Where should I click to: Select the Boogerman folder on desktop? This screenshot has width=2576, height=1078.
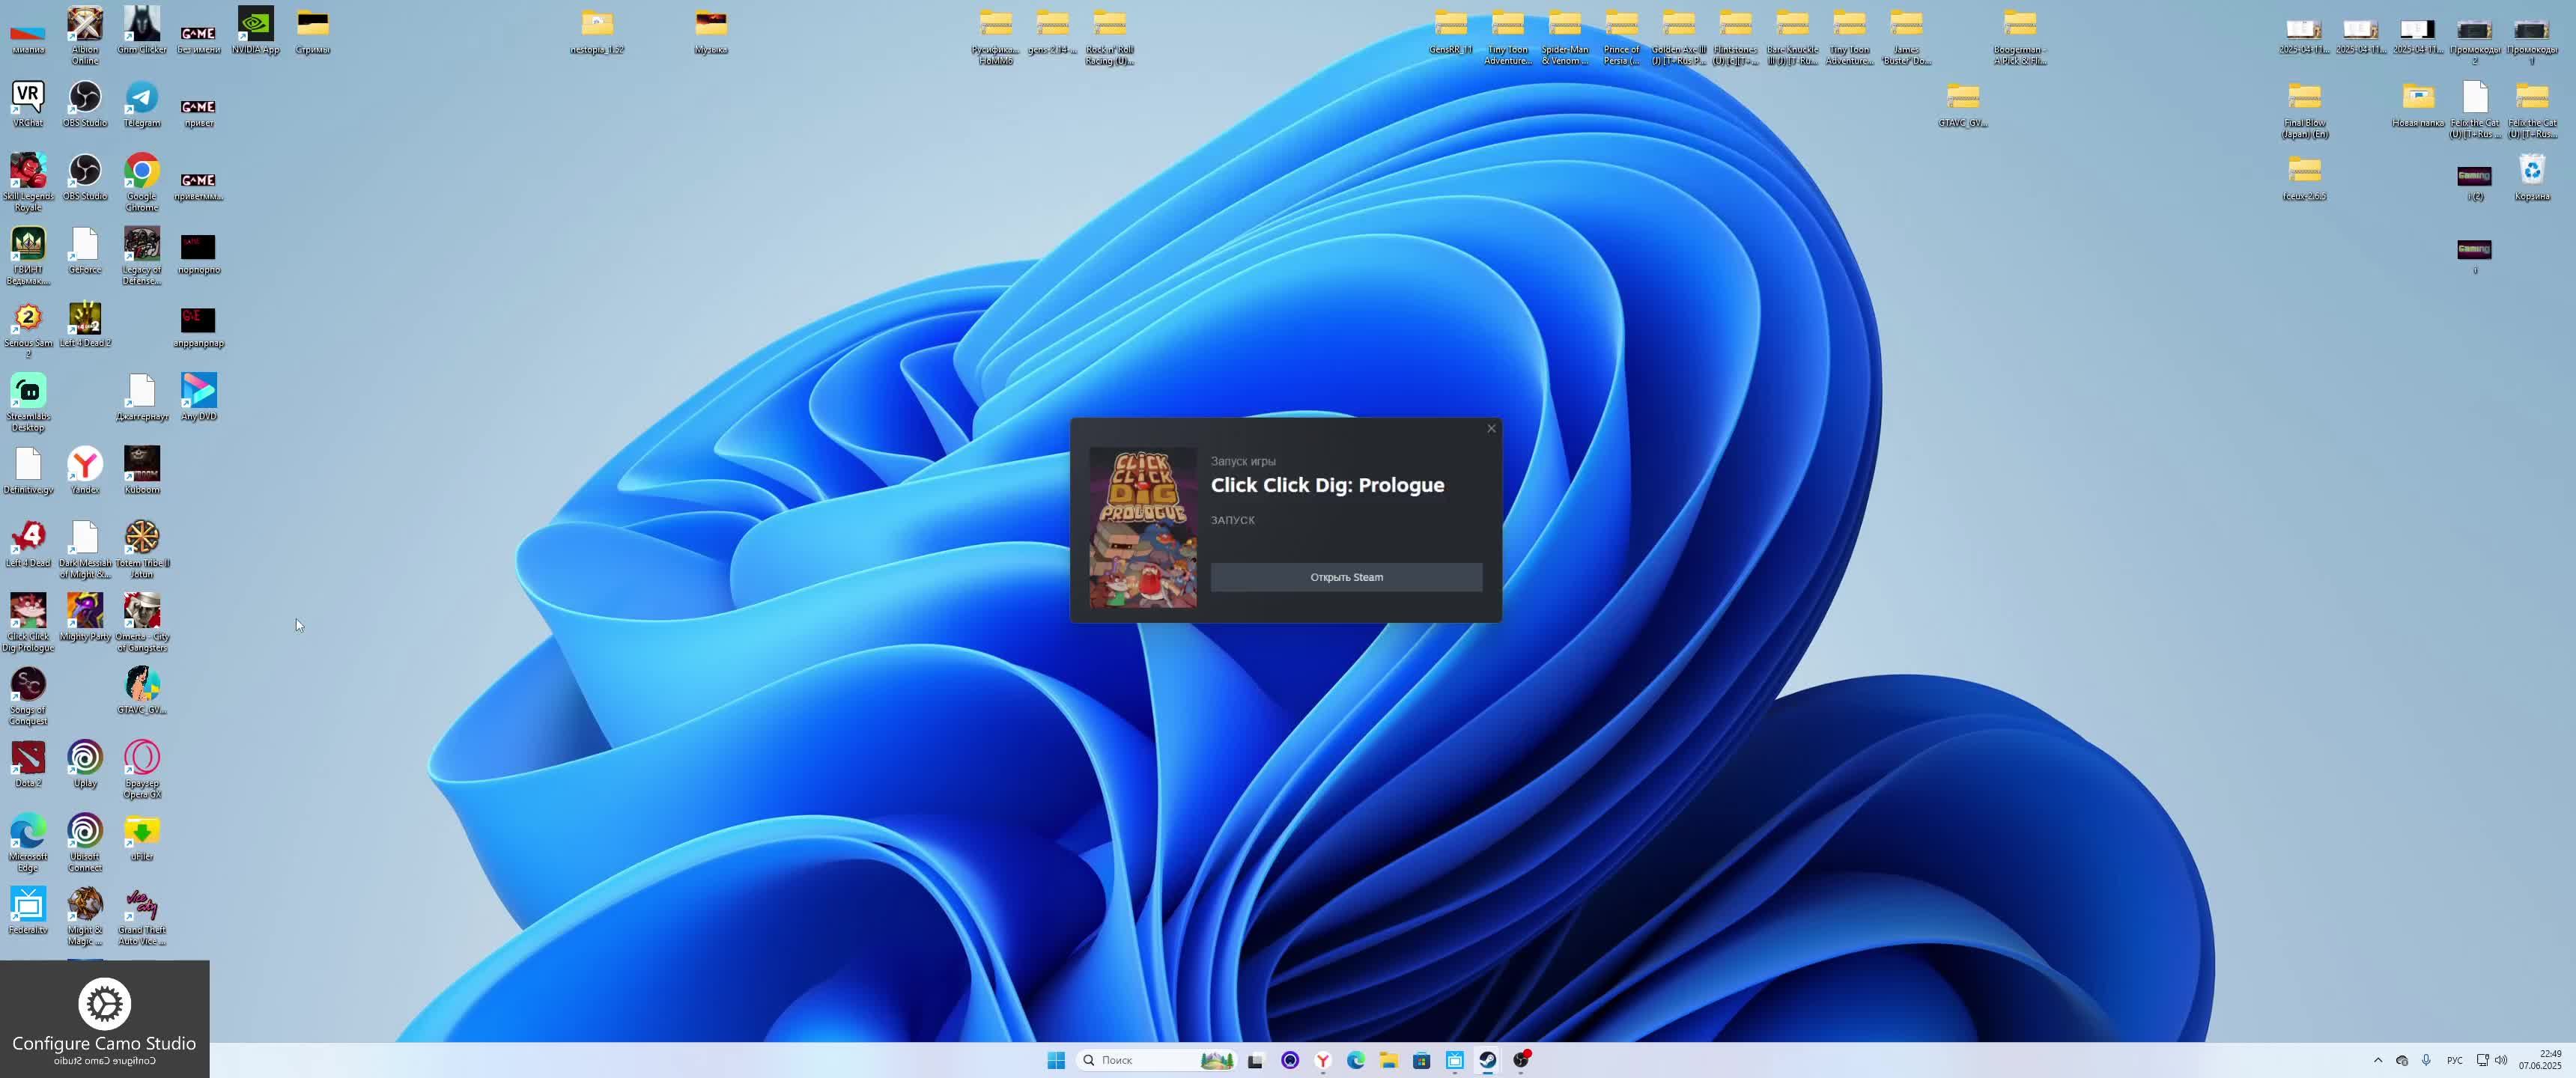2019,36
